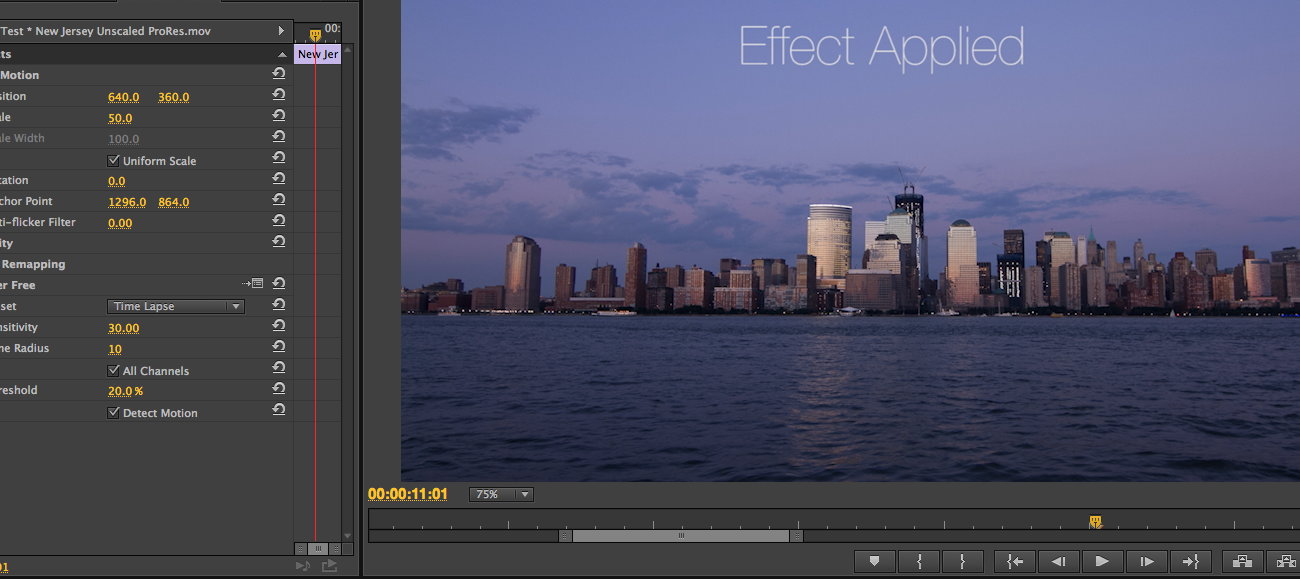Image resolution: width=1300 pixels, height=579 pixels.
Task: Reset the Flicker Free effect
Action: 278,284
